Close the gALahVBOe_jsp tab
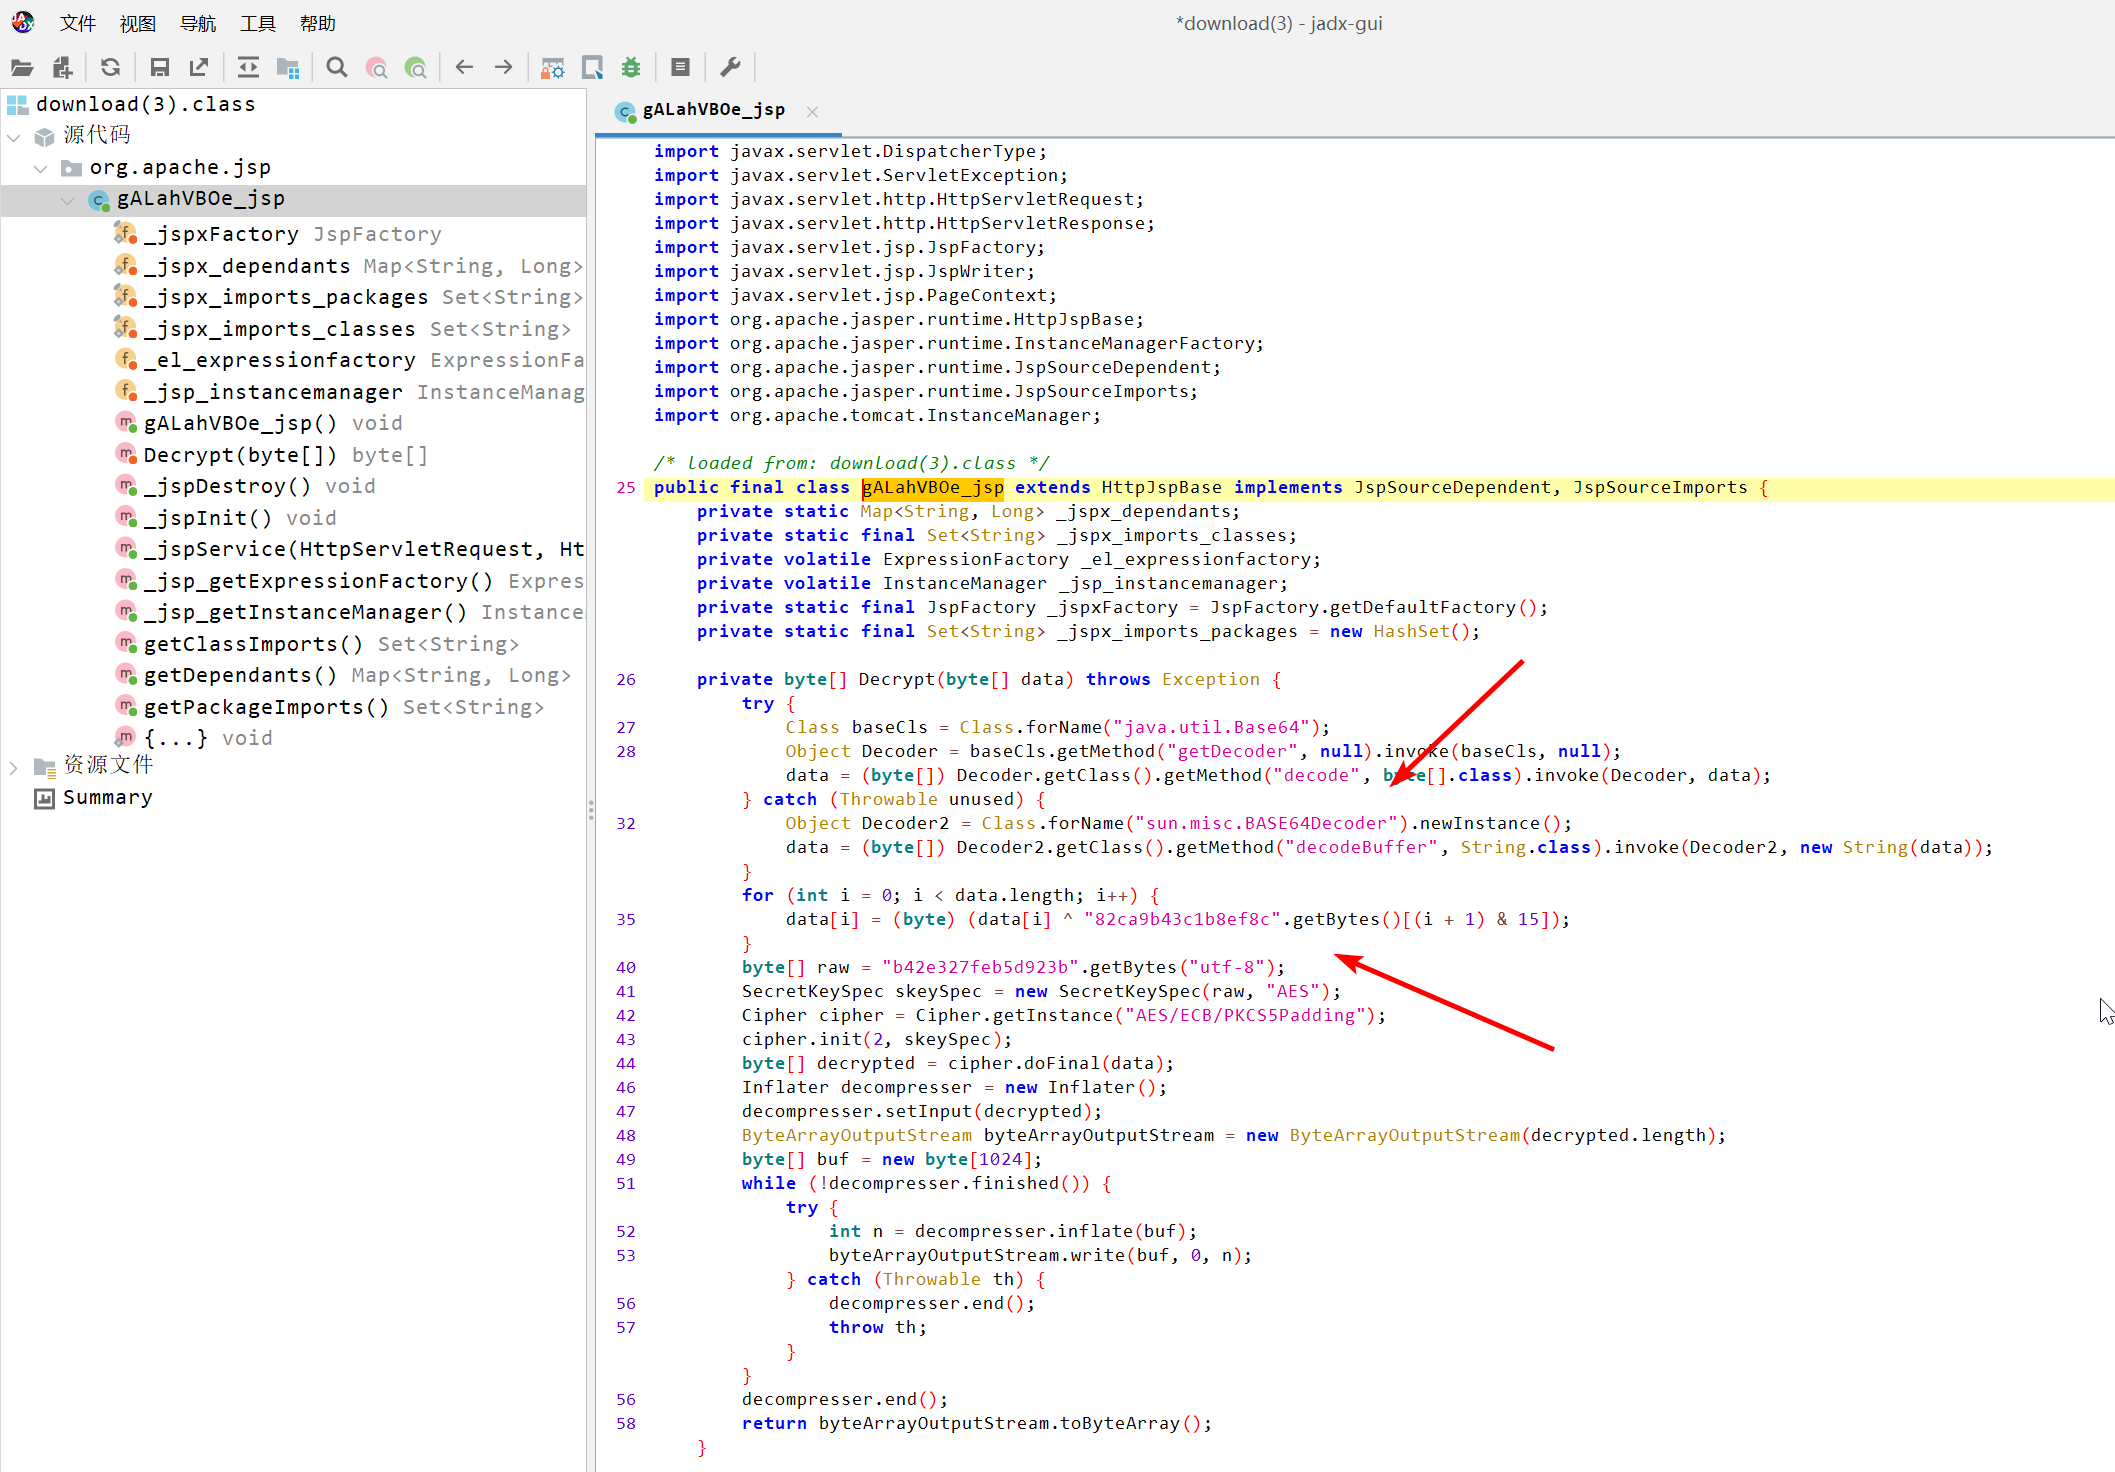 pos(813,112)
